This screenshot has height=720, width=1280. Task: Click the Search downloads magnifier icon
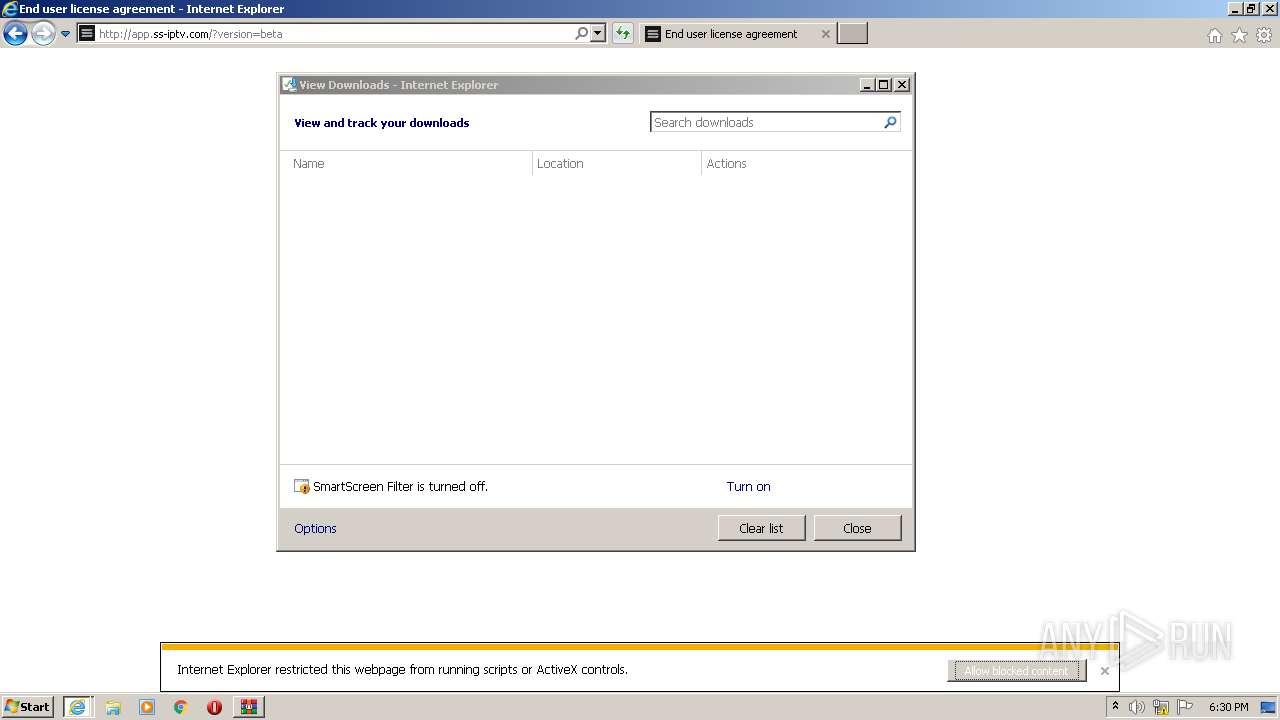point(891,122)
